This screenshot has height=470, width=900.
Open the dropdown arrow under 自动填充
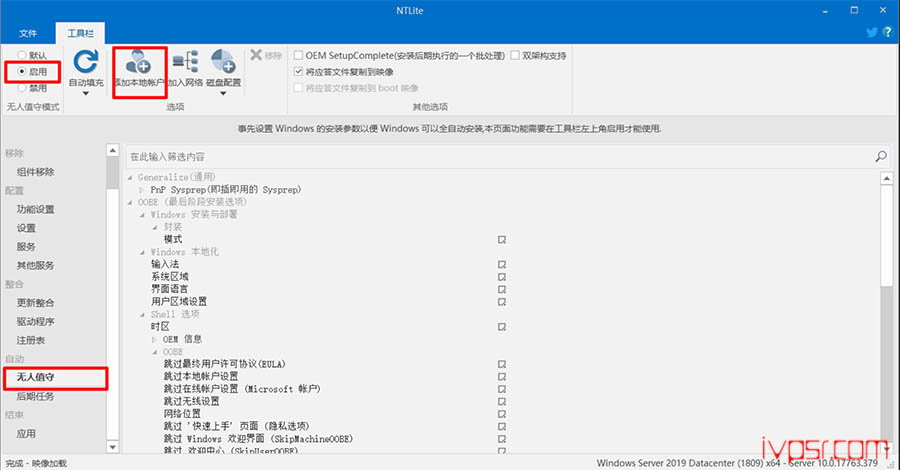tap(86, 94)
